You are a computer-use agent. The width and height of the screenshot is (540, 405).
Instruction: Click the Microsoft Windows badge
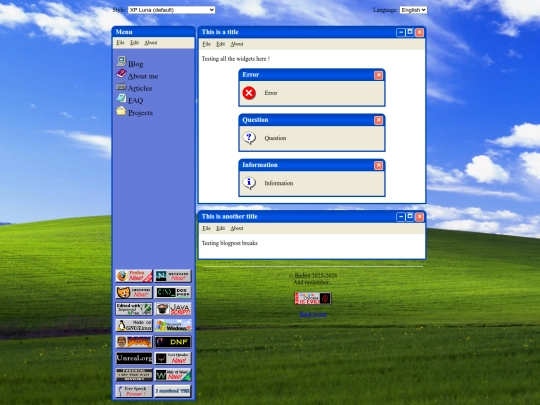click(173, 325)
